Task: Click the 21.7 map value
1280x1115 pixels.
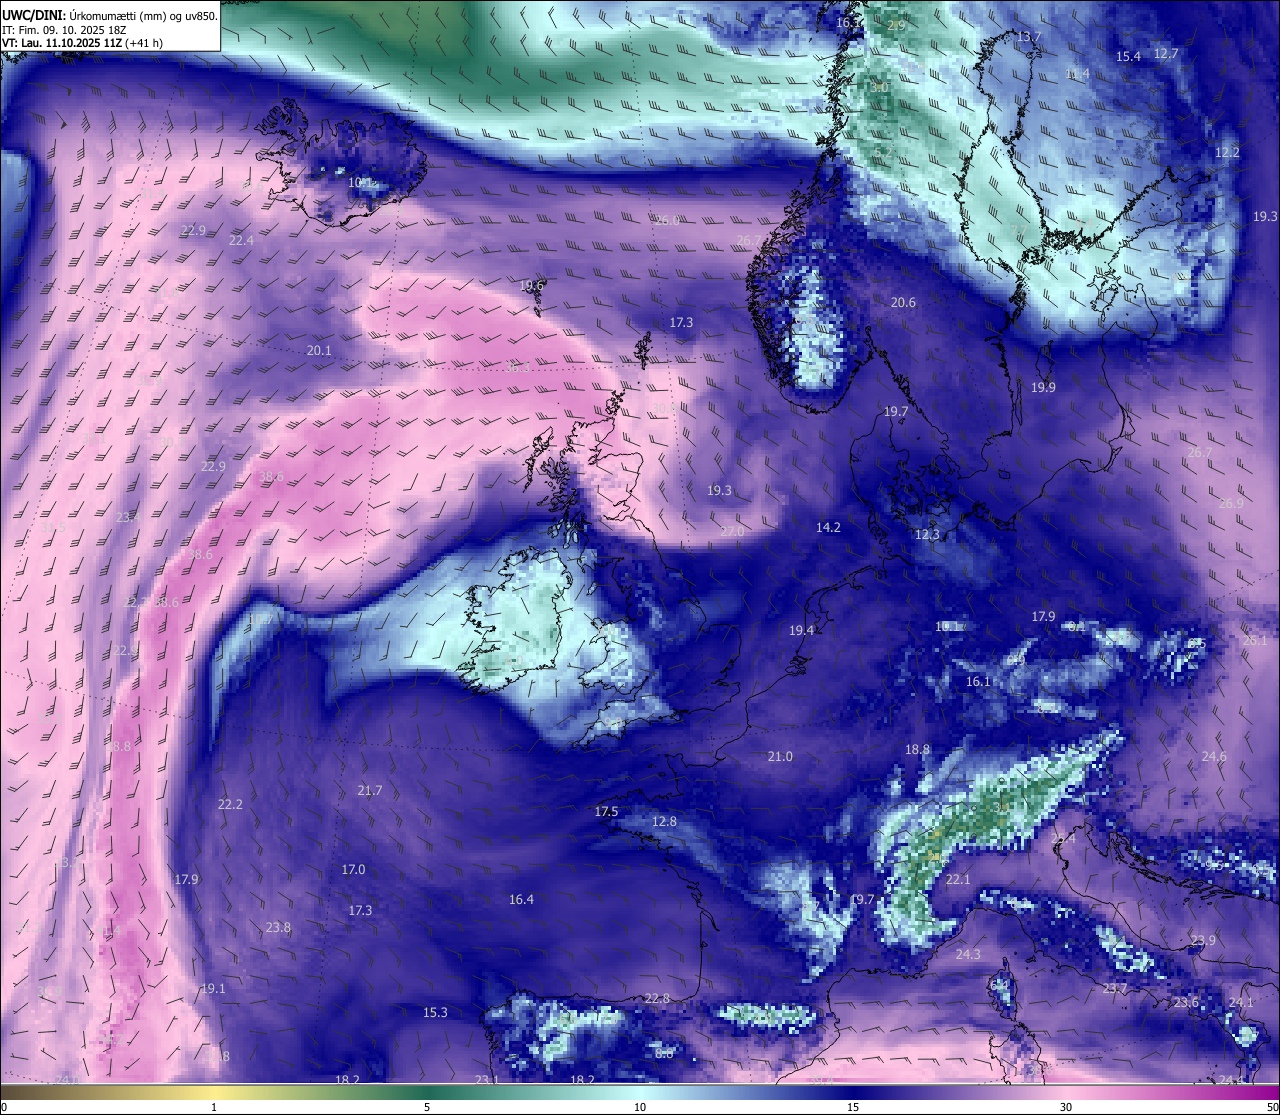Action: tap(370, 790)
